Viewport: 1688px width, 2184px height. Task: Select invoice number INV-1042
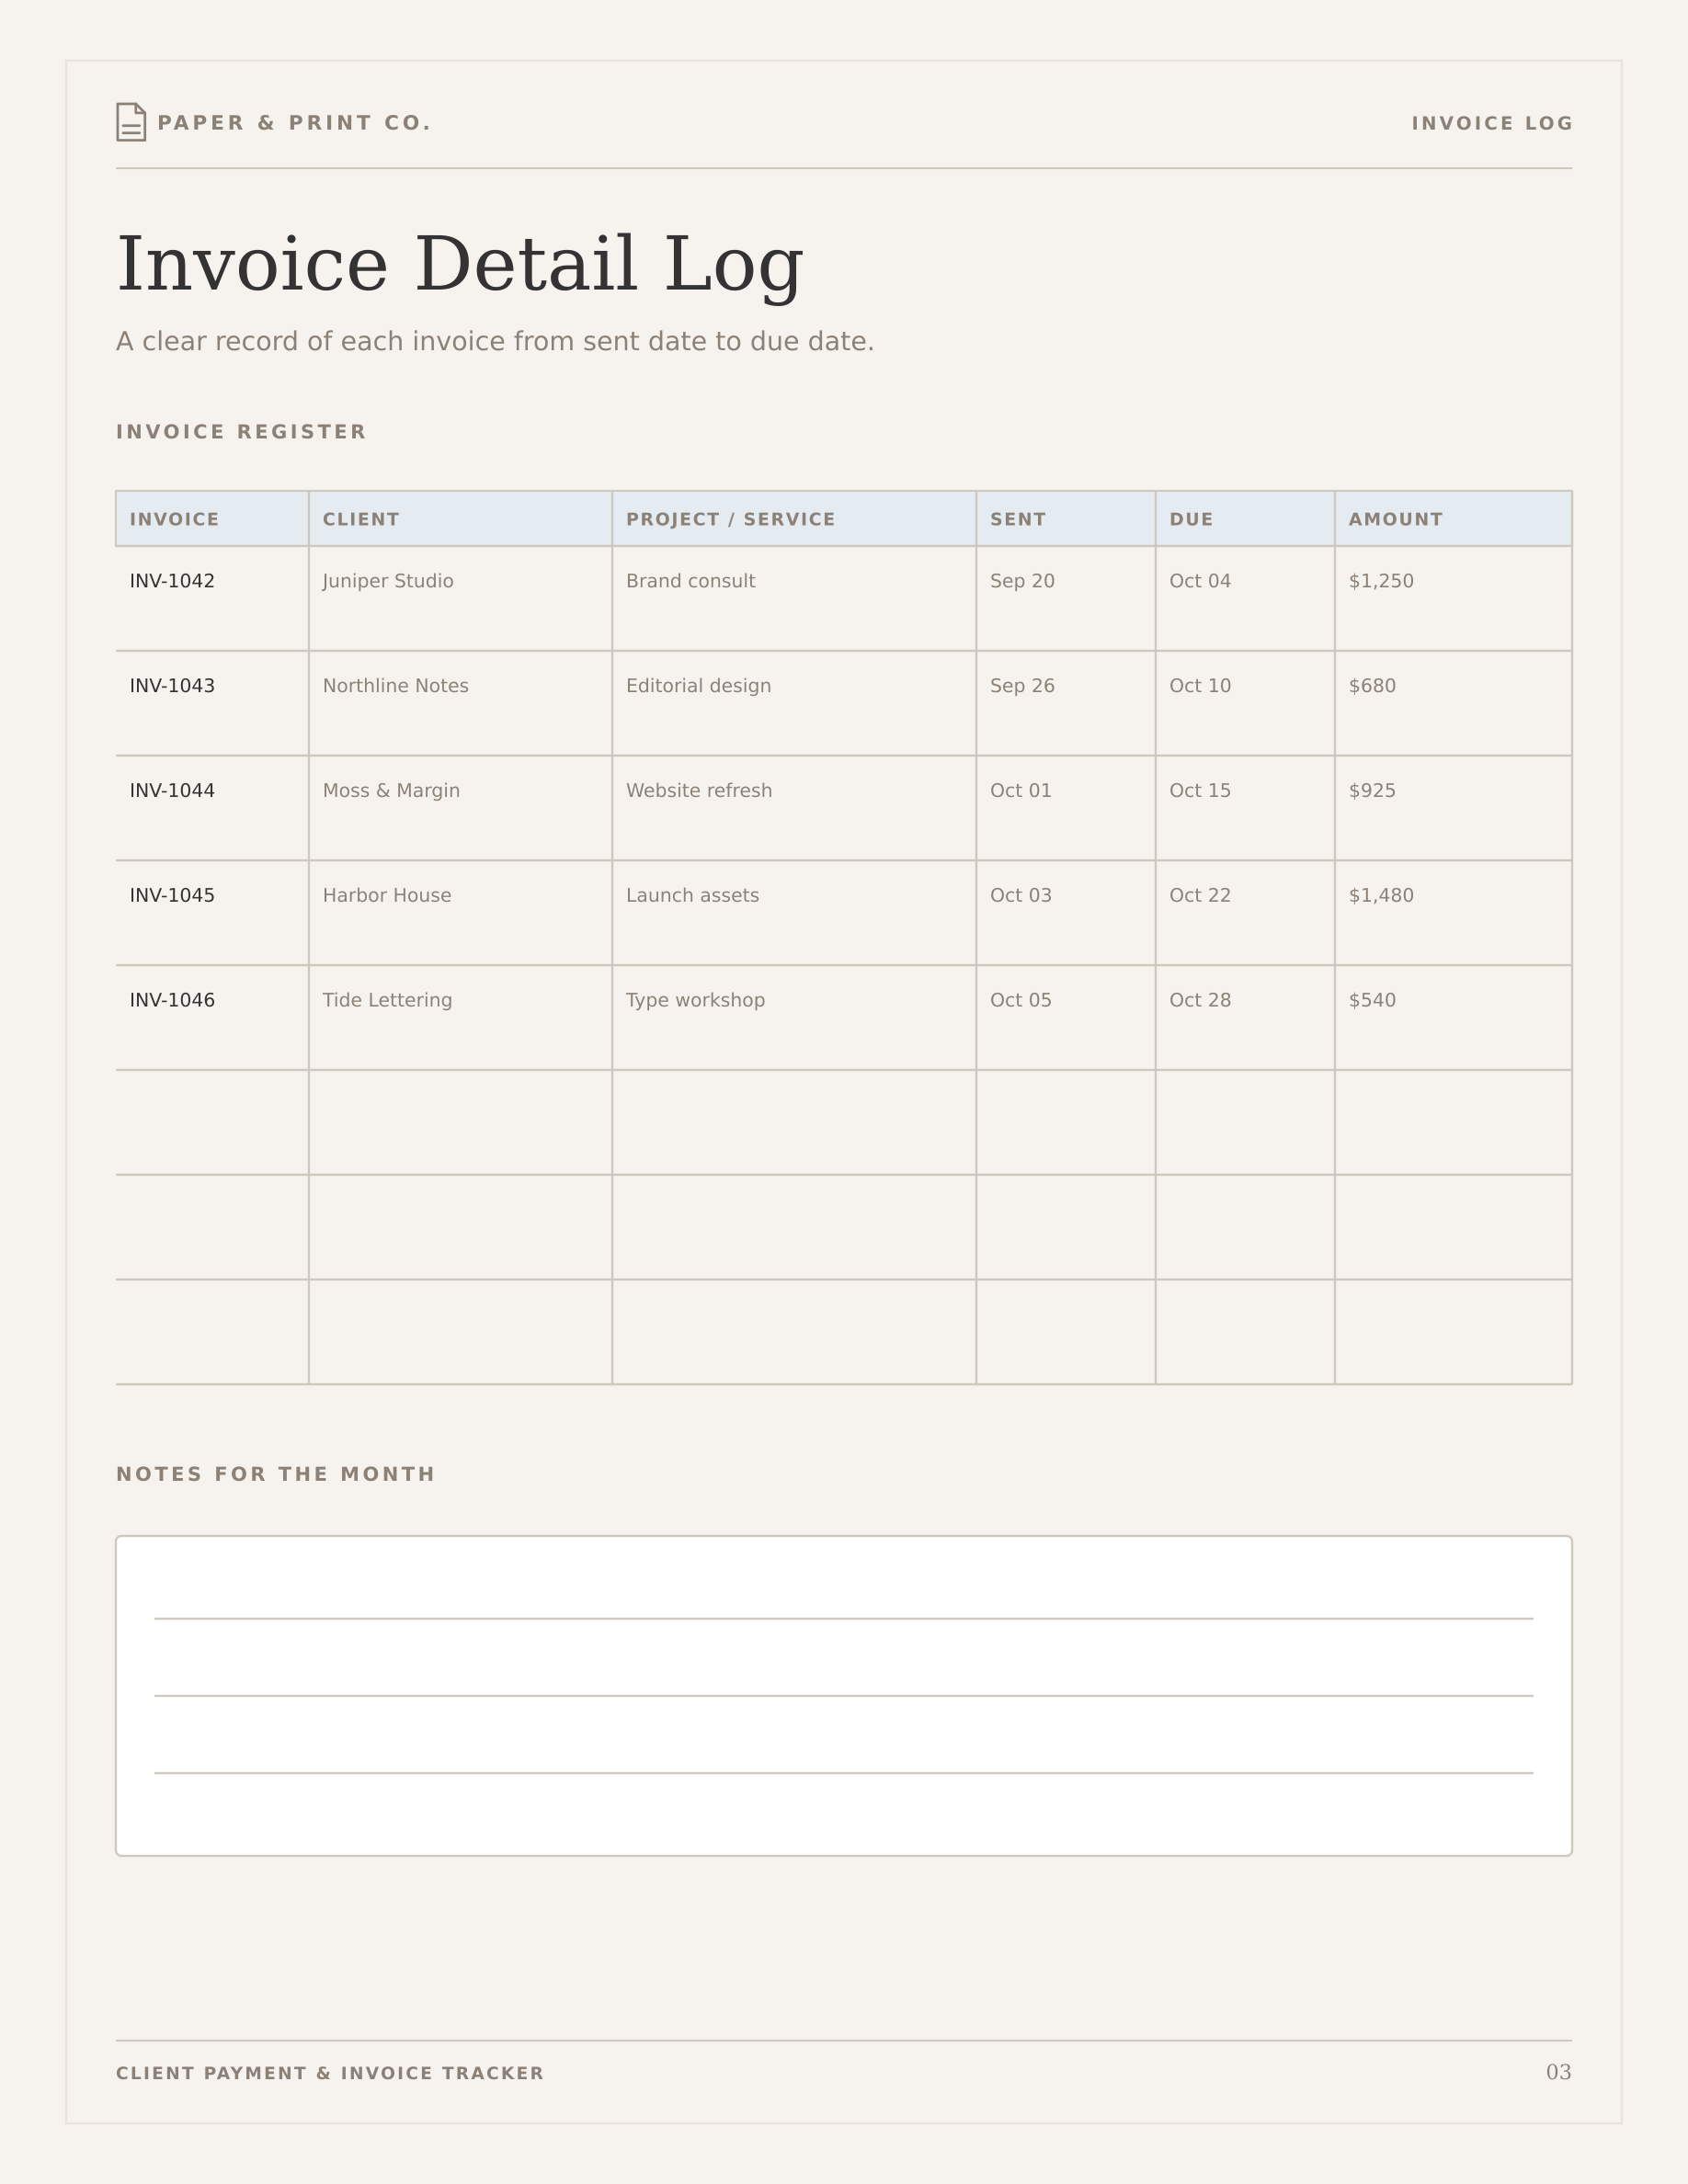[x=172, y=581]
